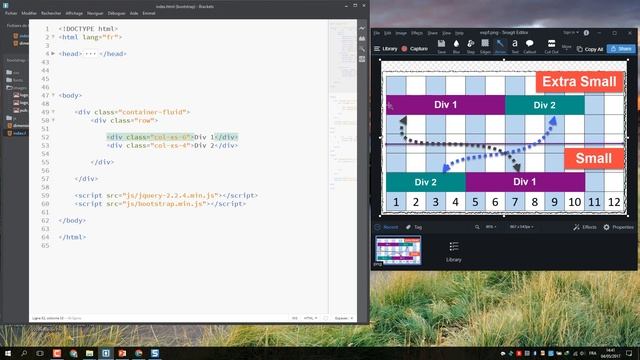Click the blue Share button in Snagit
Image resolution: width=640 pixels, height=360 pixels.
tap(621, 49)
